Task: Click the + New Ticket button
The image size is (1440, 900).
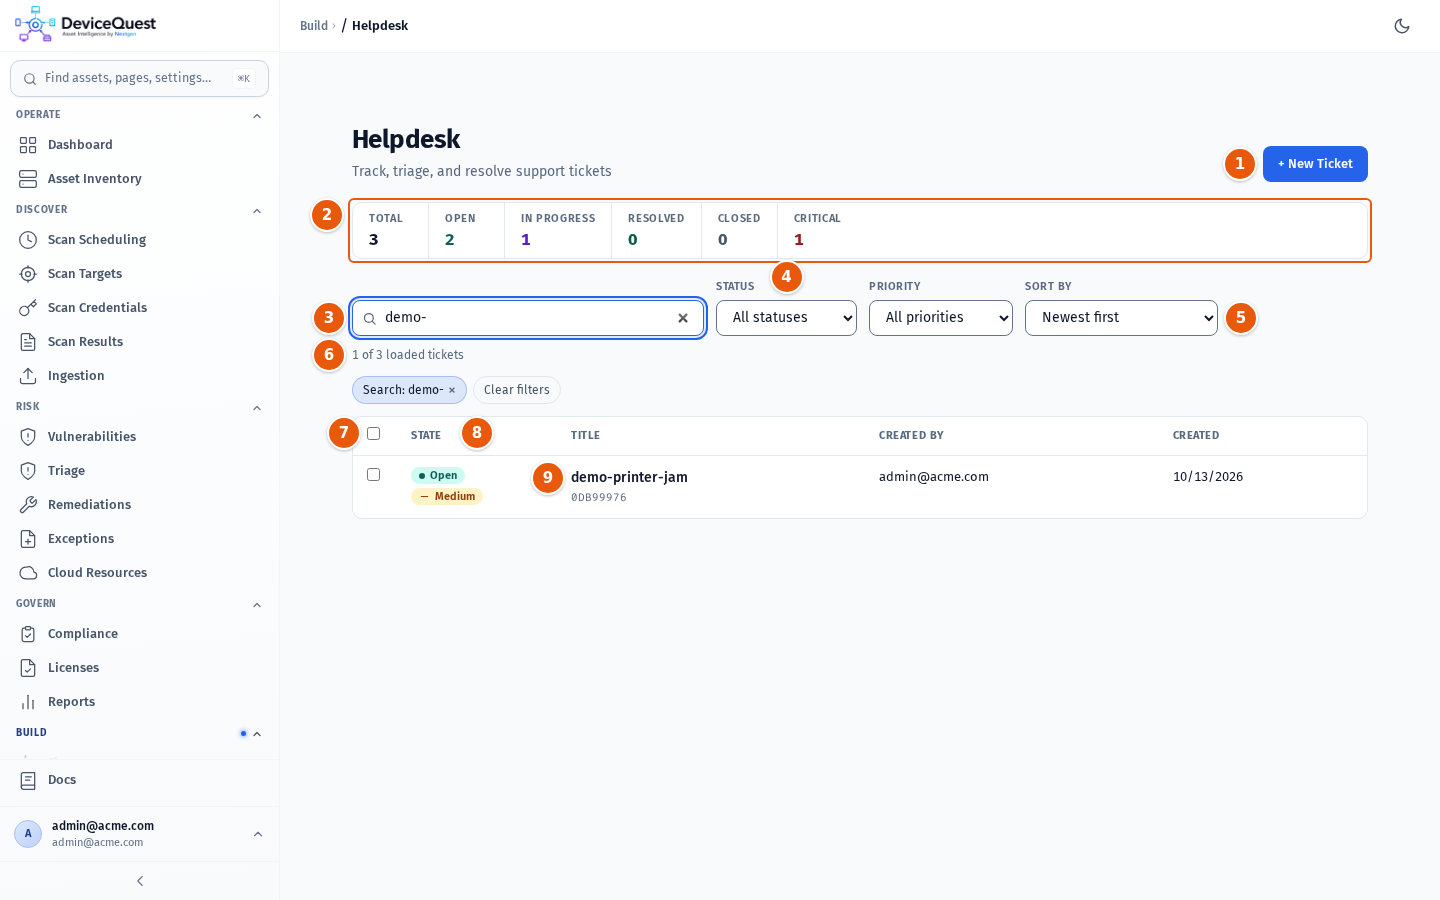Action: [1315, 164]
